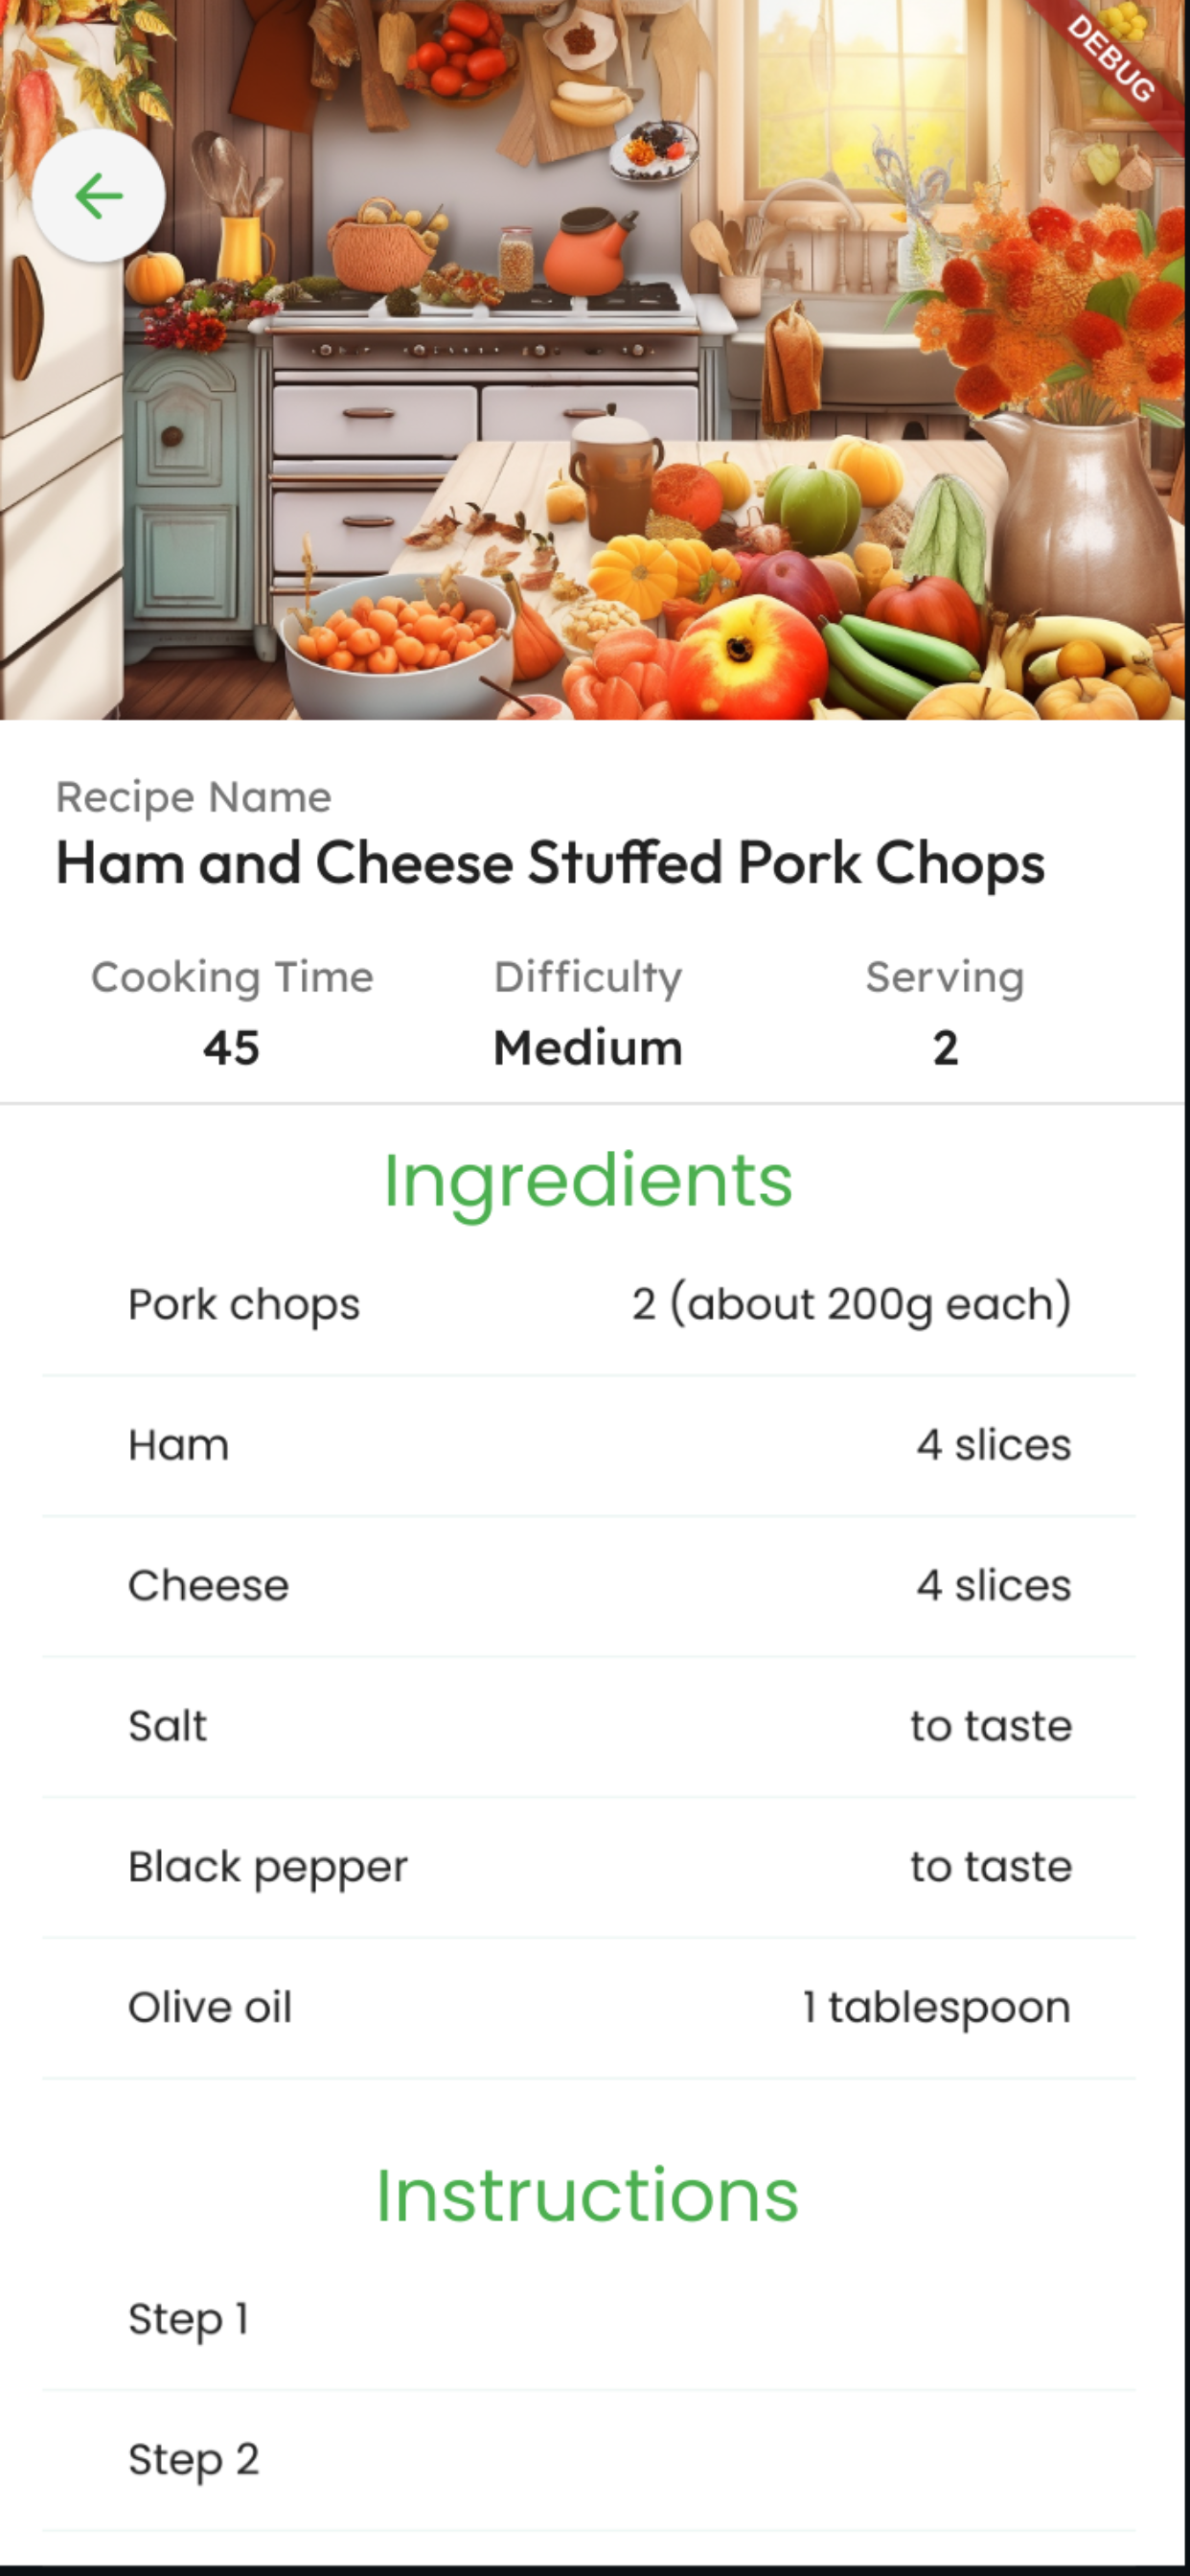Click the 1 tablespoon quantity text

coord(937,2008)
